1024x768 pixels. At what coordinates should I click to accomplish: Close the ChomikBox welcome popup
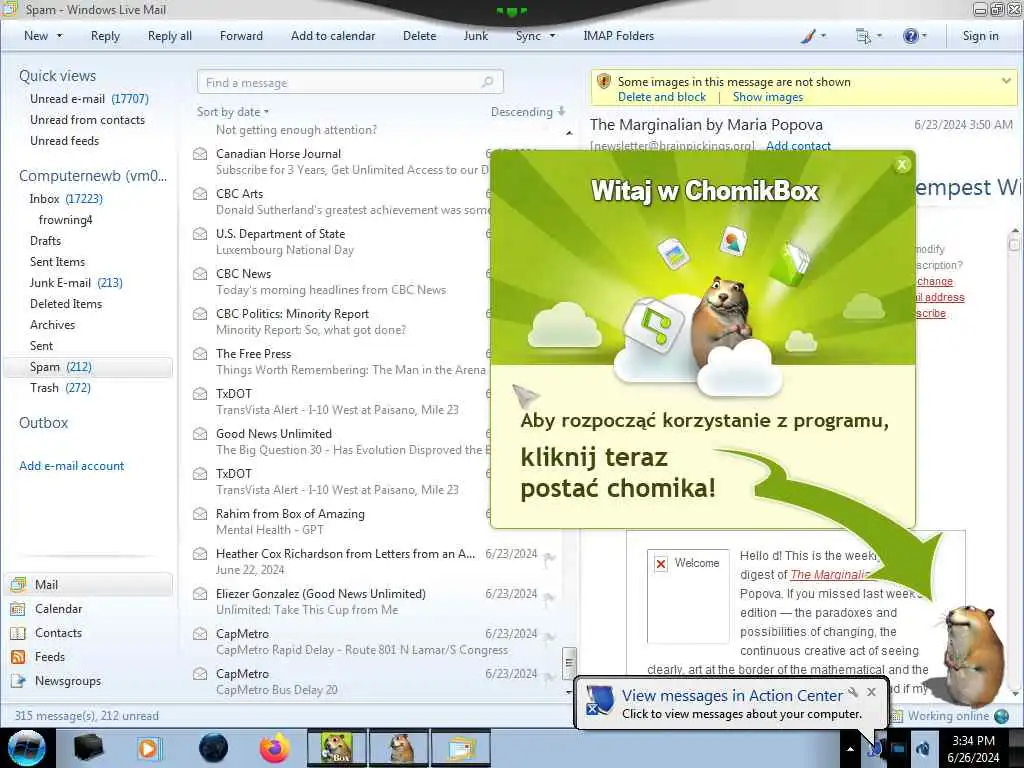coord(902,165)
